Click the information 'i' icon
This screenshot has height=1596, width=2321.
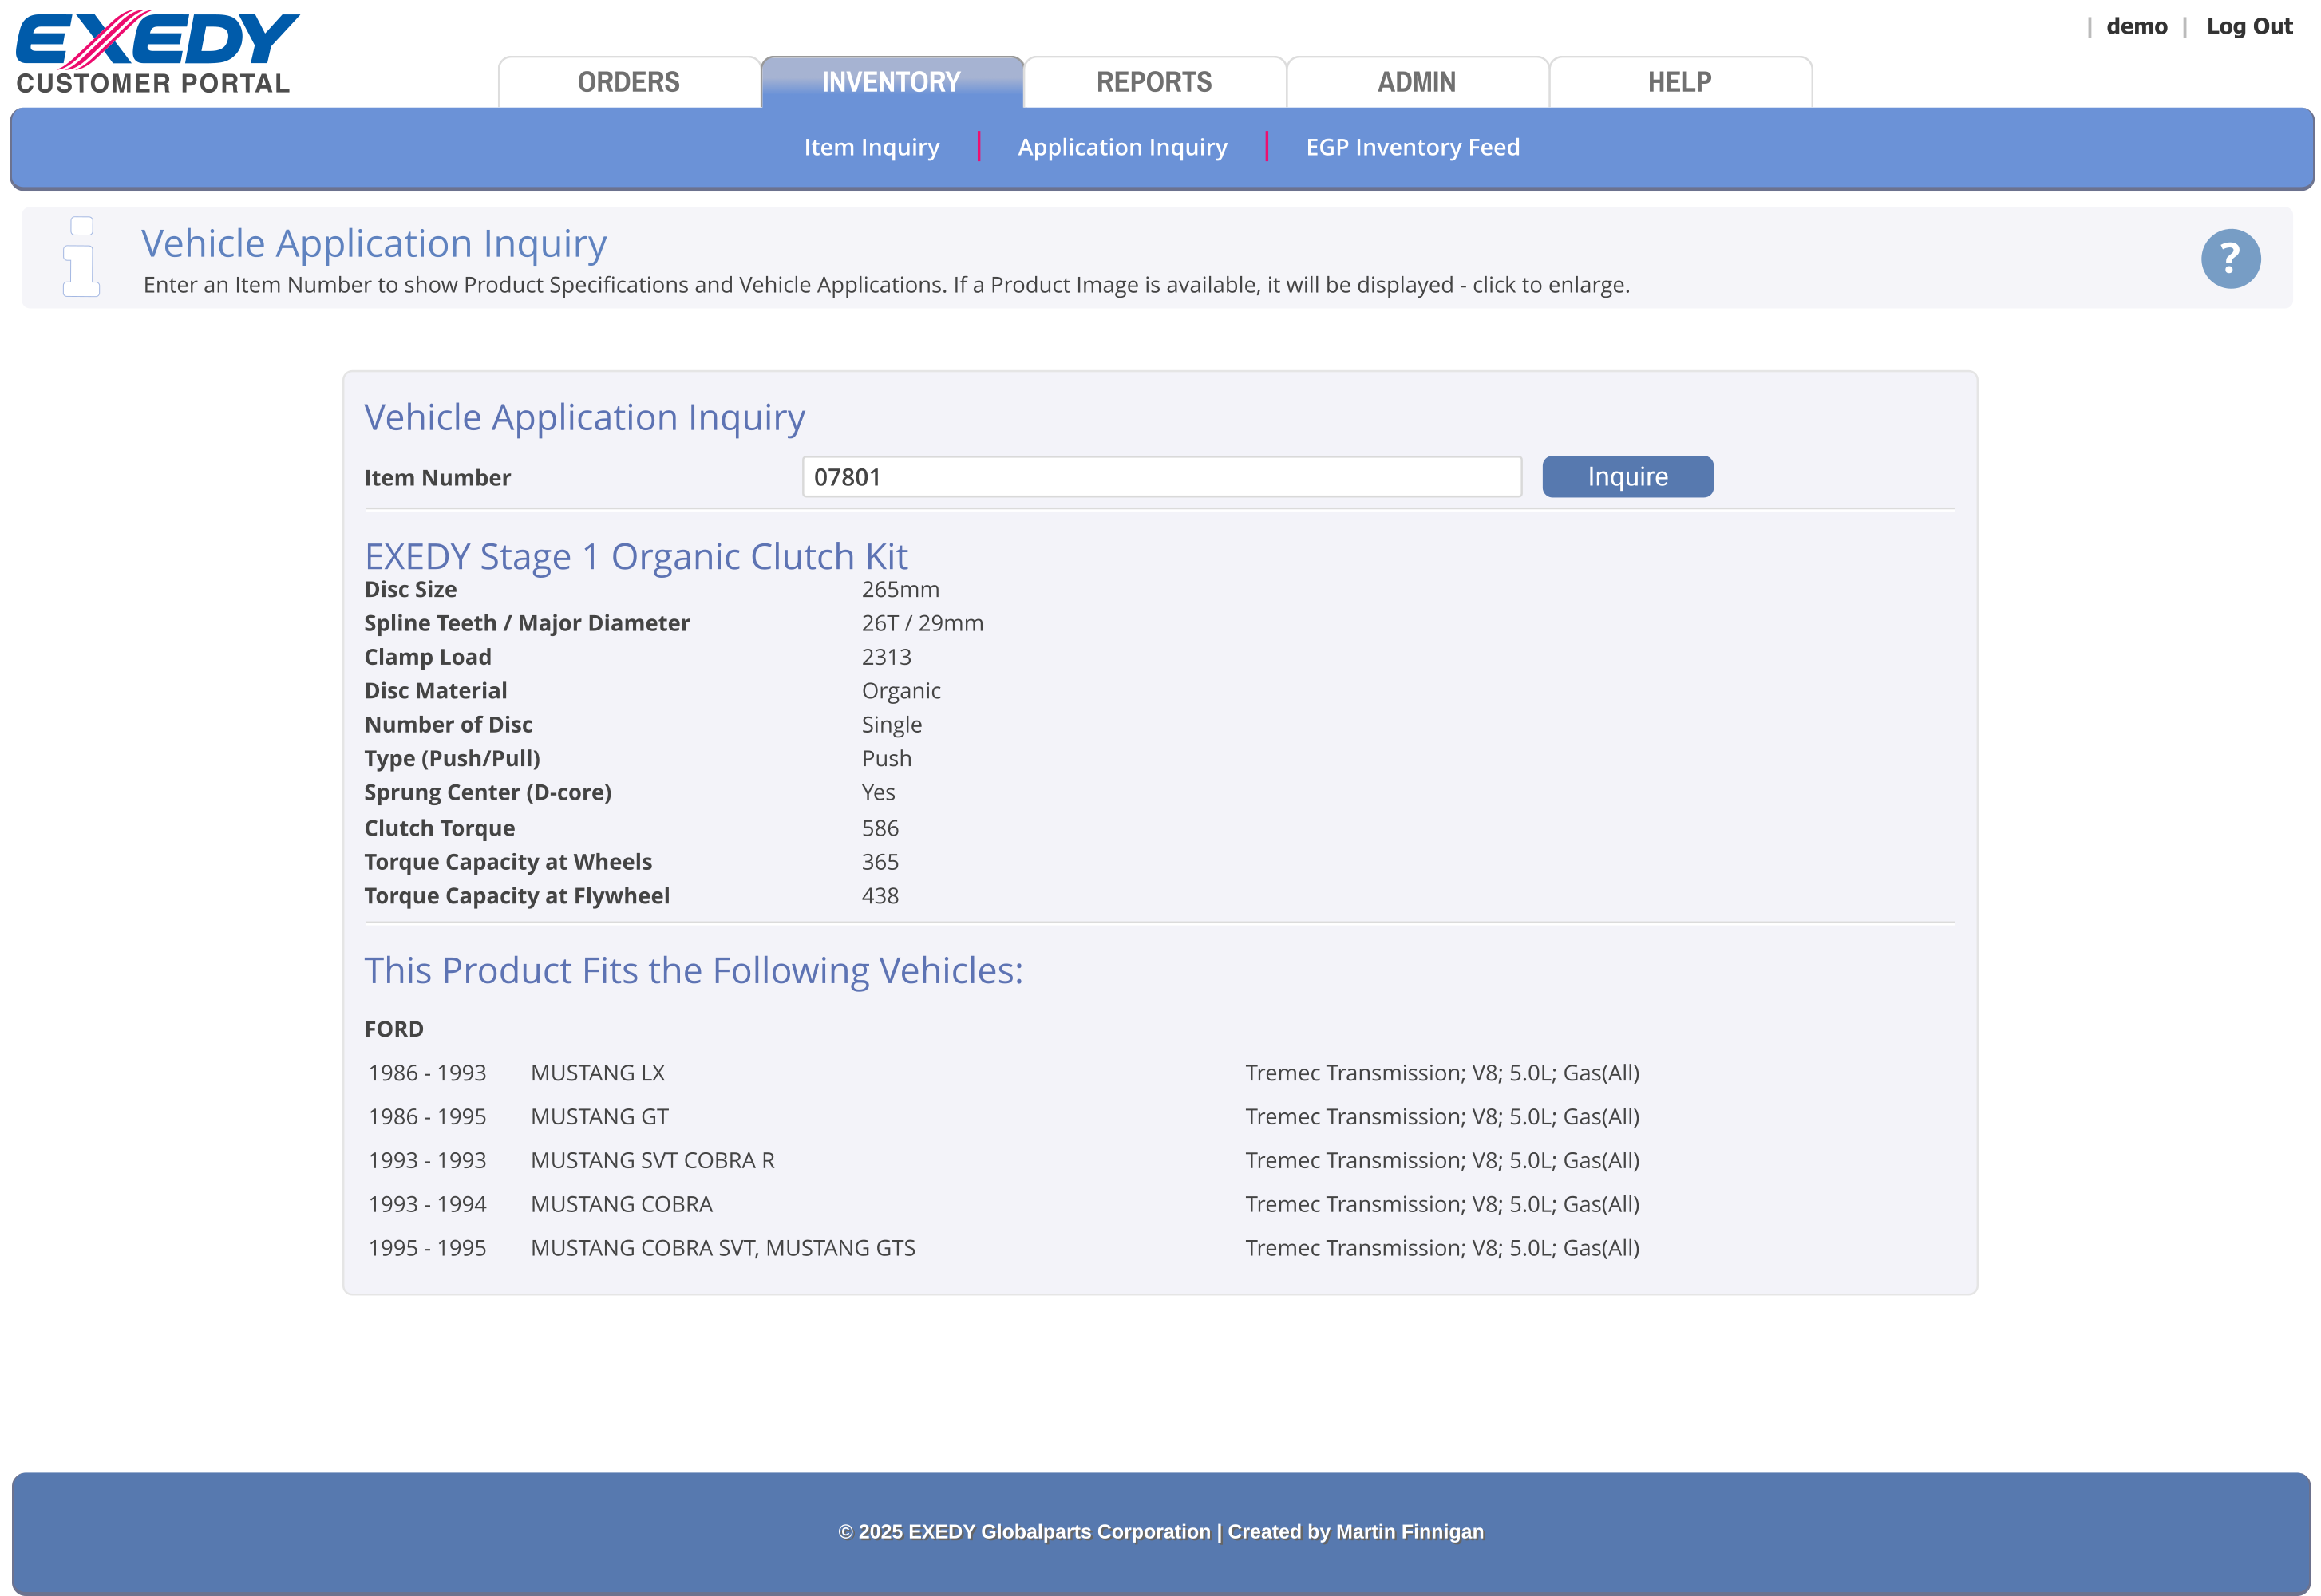click(x=81, y=257)
